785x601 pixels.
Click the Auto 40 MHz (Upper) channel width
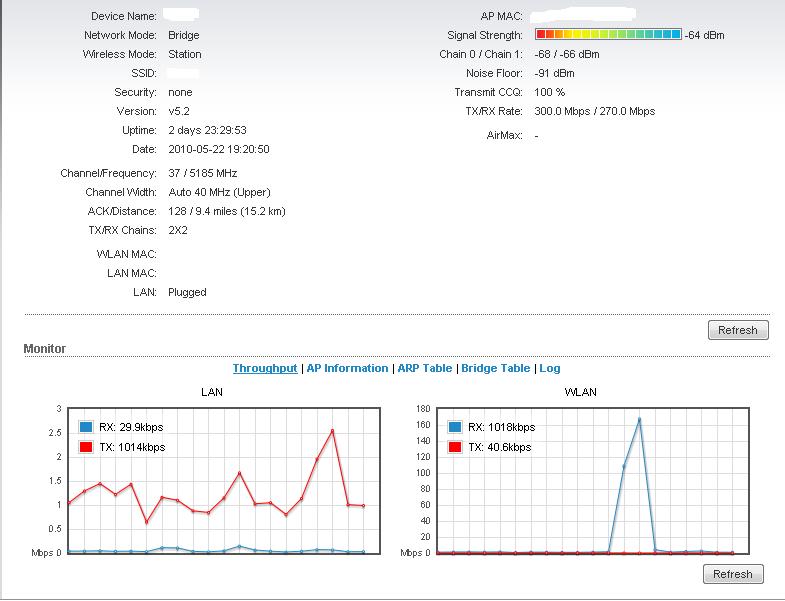point(219,192)
